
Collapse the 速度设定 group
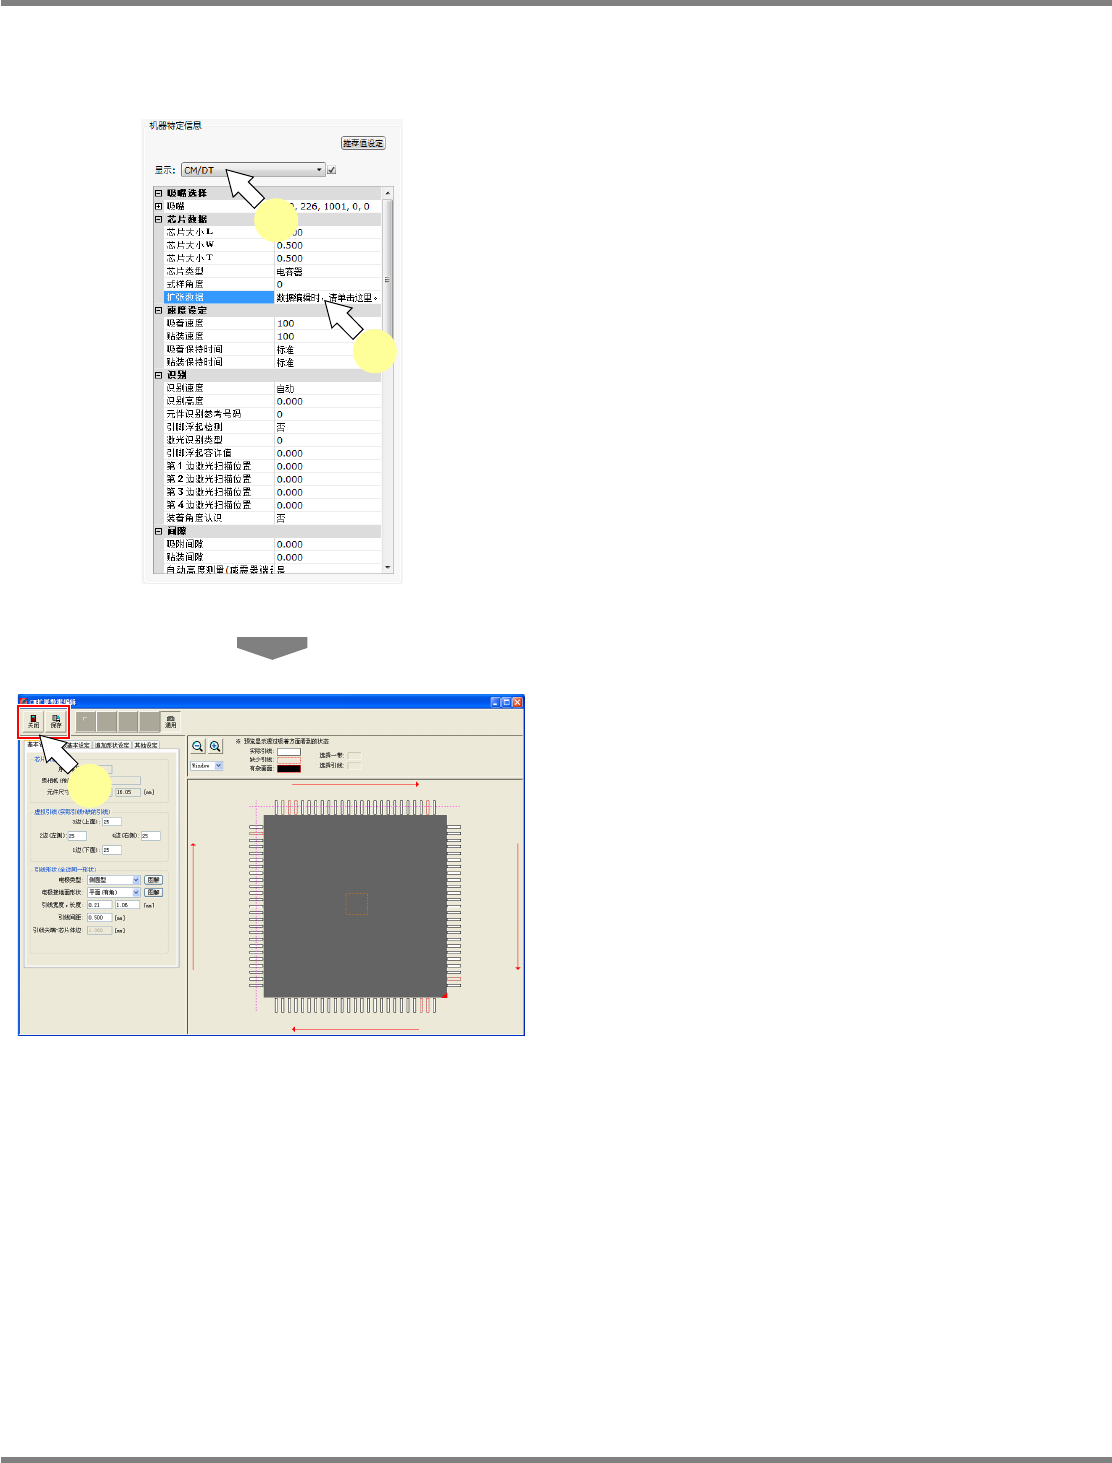click(x=158, y=310)
